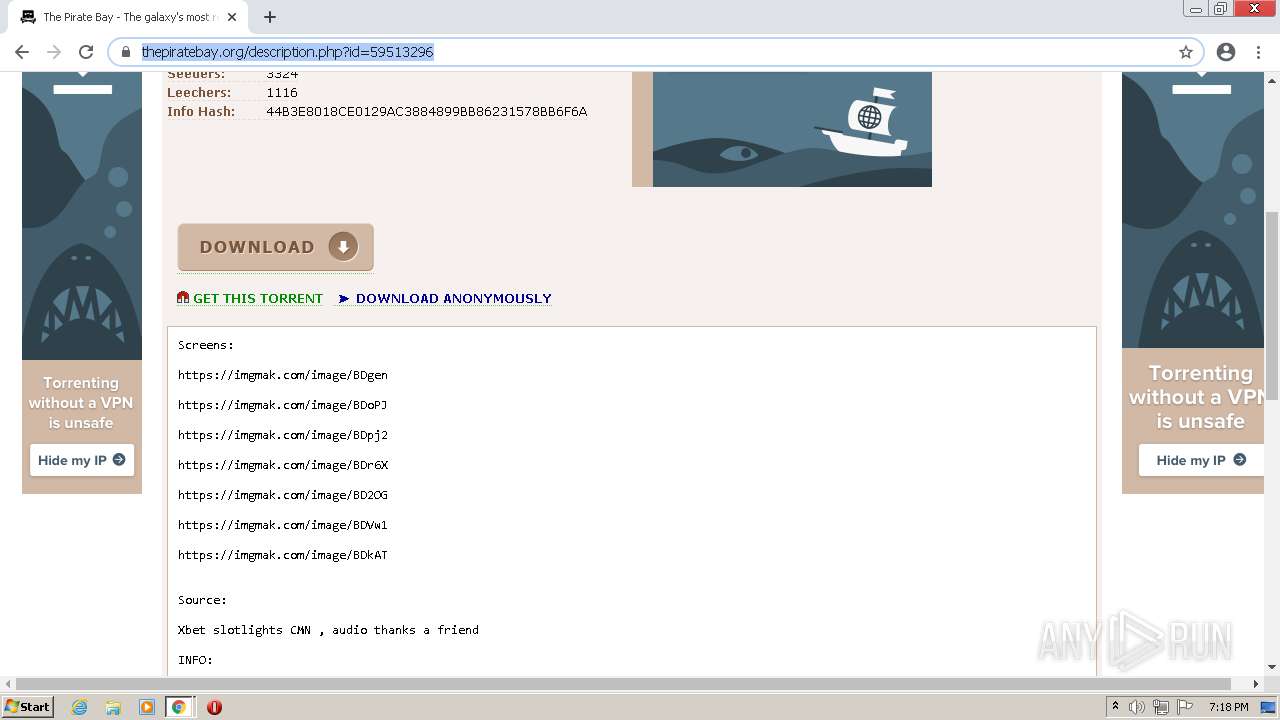Click the imgmak.com/image/BDpj2 URL
1280x720 pixels.
[283, 435]
